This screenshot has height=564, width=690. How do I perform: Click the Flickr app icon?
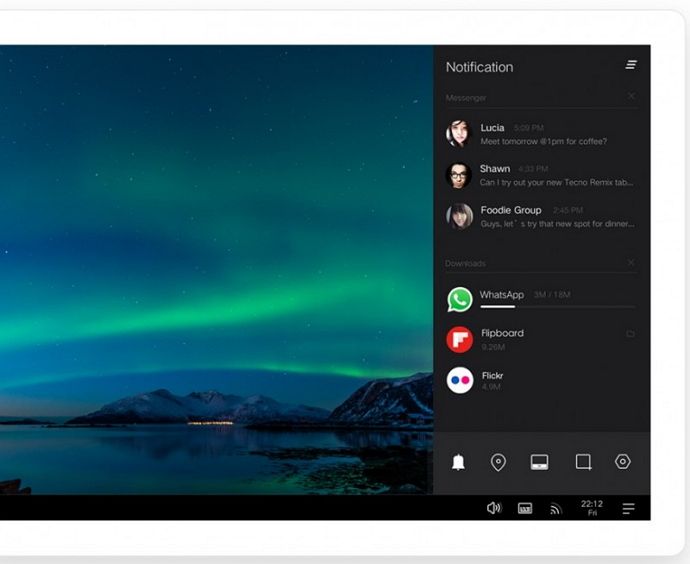point(460,380)
